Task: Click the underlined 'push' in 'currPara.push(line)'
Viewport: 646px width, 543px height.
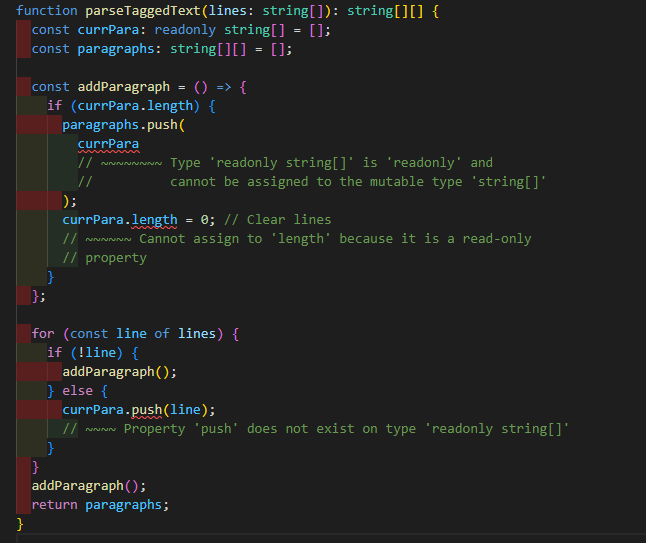Action: pos(147,410)
